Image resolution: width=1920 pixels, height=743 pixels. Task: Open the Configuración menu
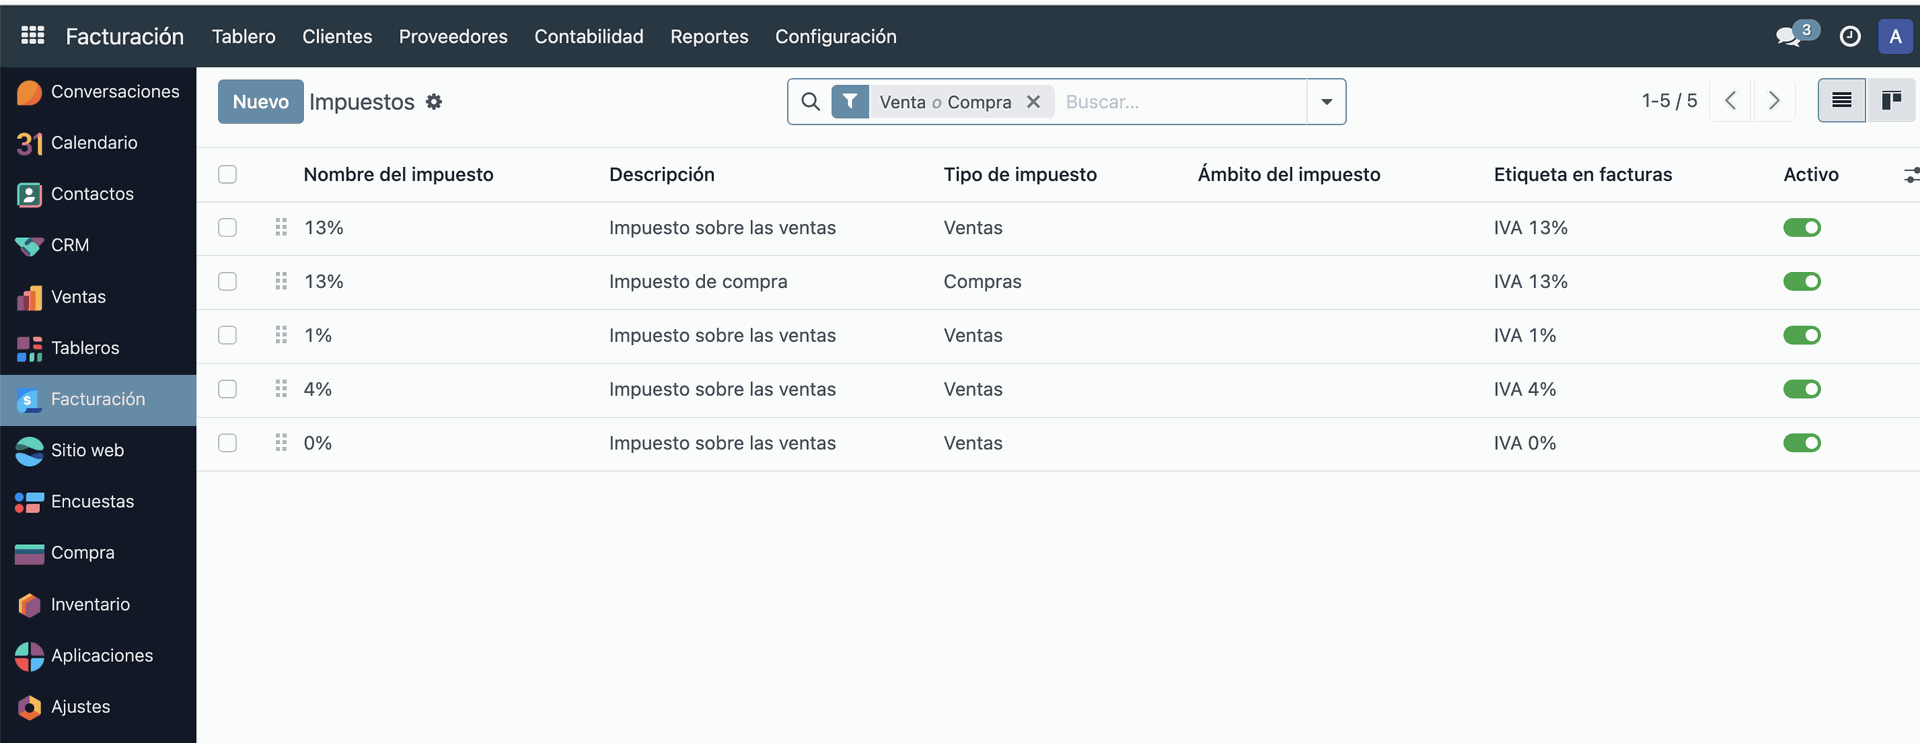(836, 36)
